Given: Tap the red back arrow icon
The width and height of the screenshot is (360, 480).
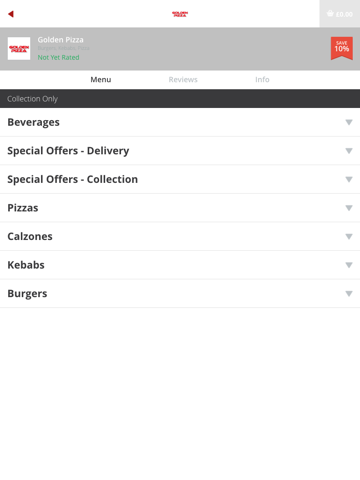Looking at the screenshot, I should (11, 14).
